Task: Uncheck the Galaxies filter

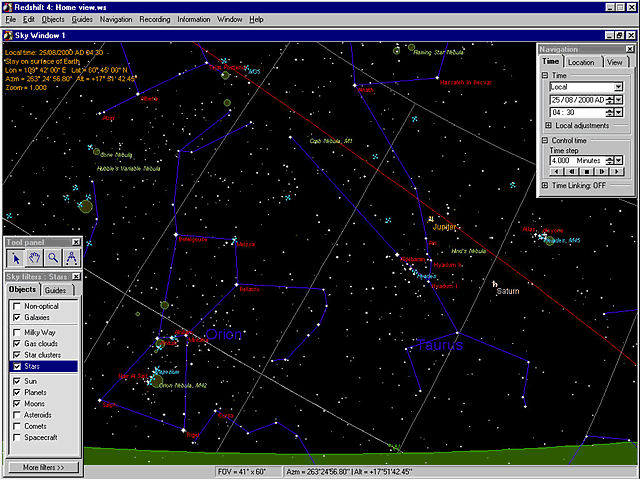Action: click(17, 317)
